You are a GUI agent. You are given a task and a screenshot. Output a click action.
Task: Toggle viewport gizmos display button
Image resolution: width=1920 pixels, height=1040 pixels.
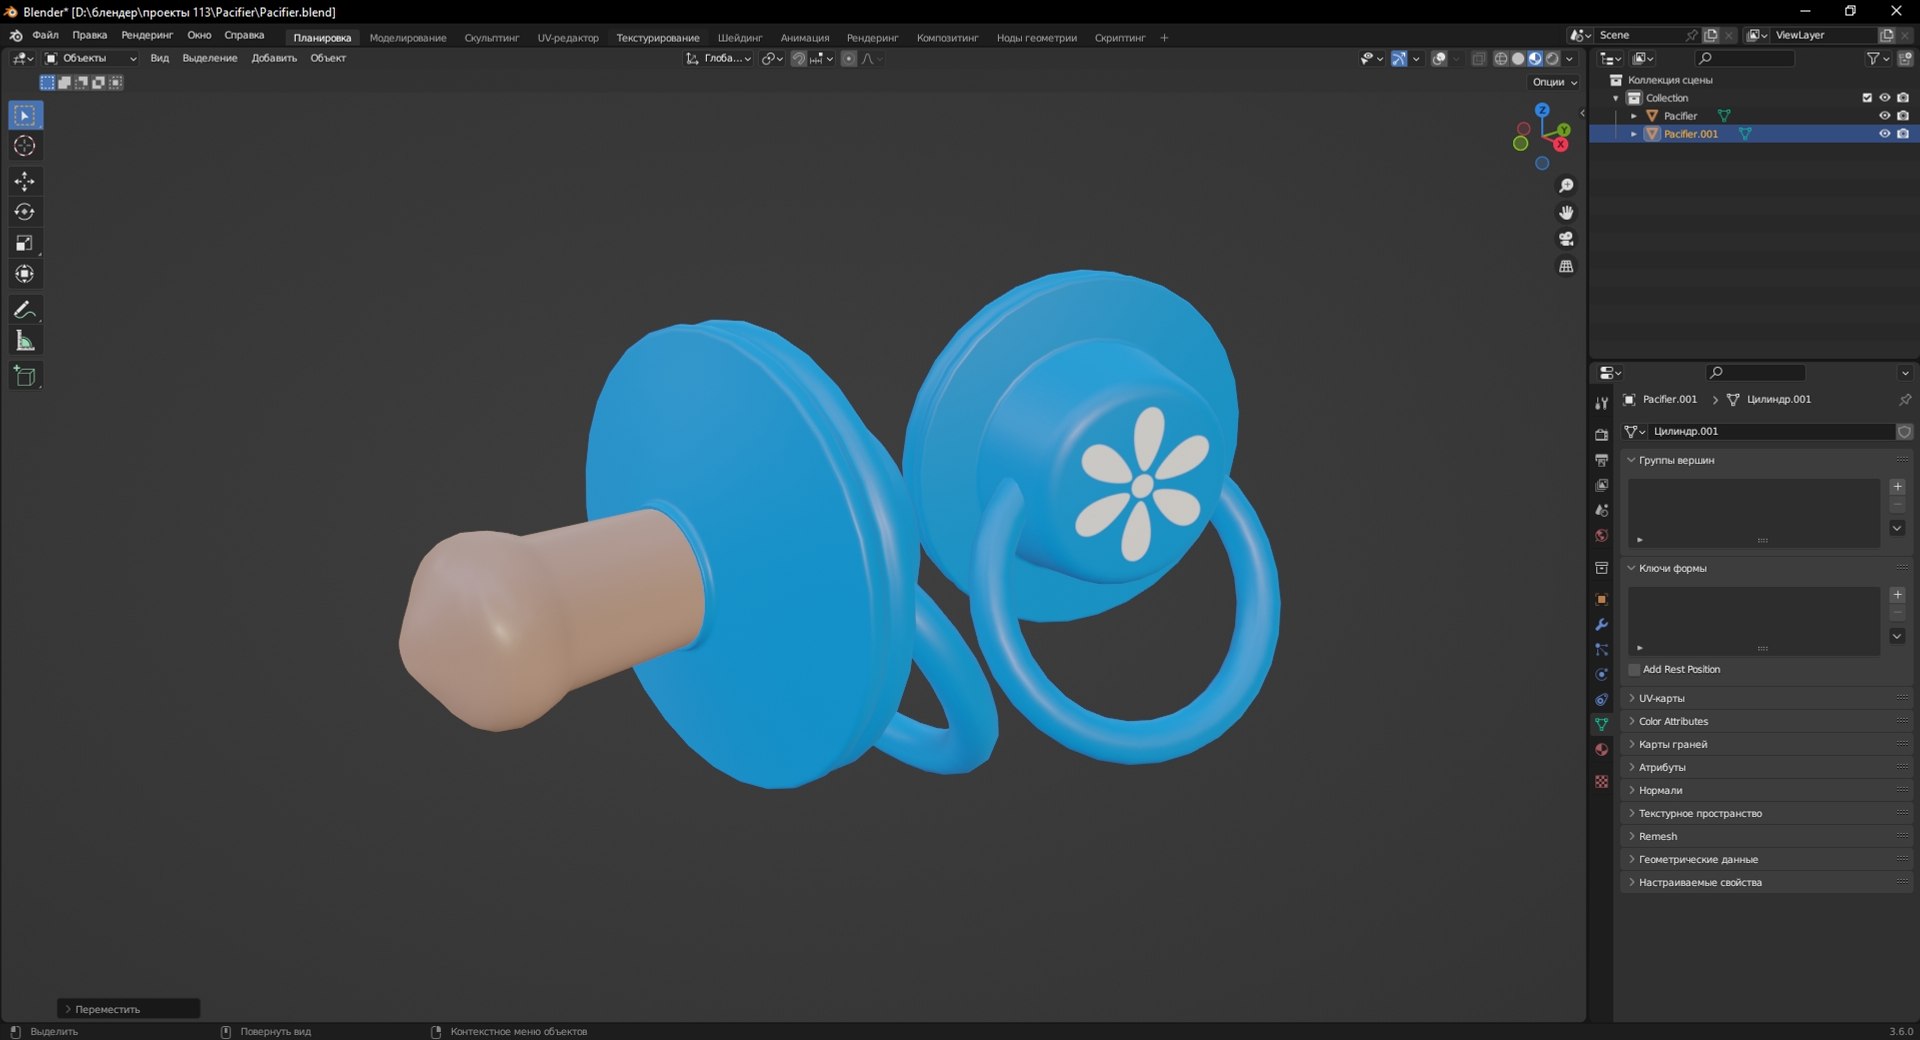pos(1399,59)
